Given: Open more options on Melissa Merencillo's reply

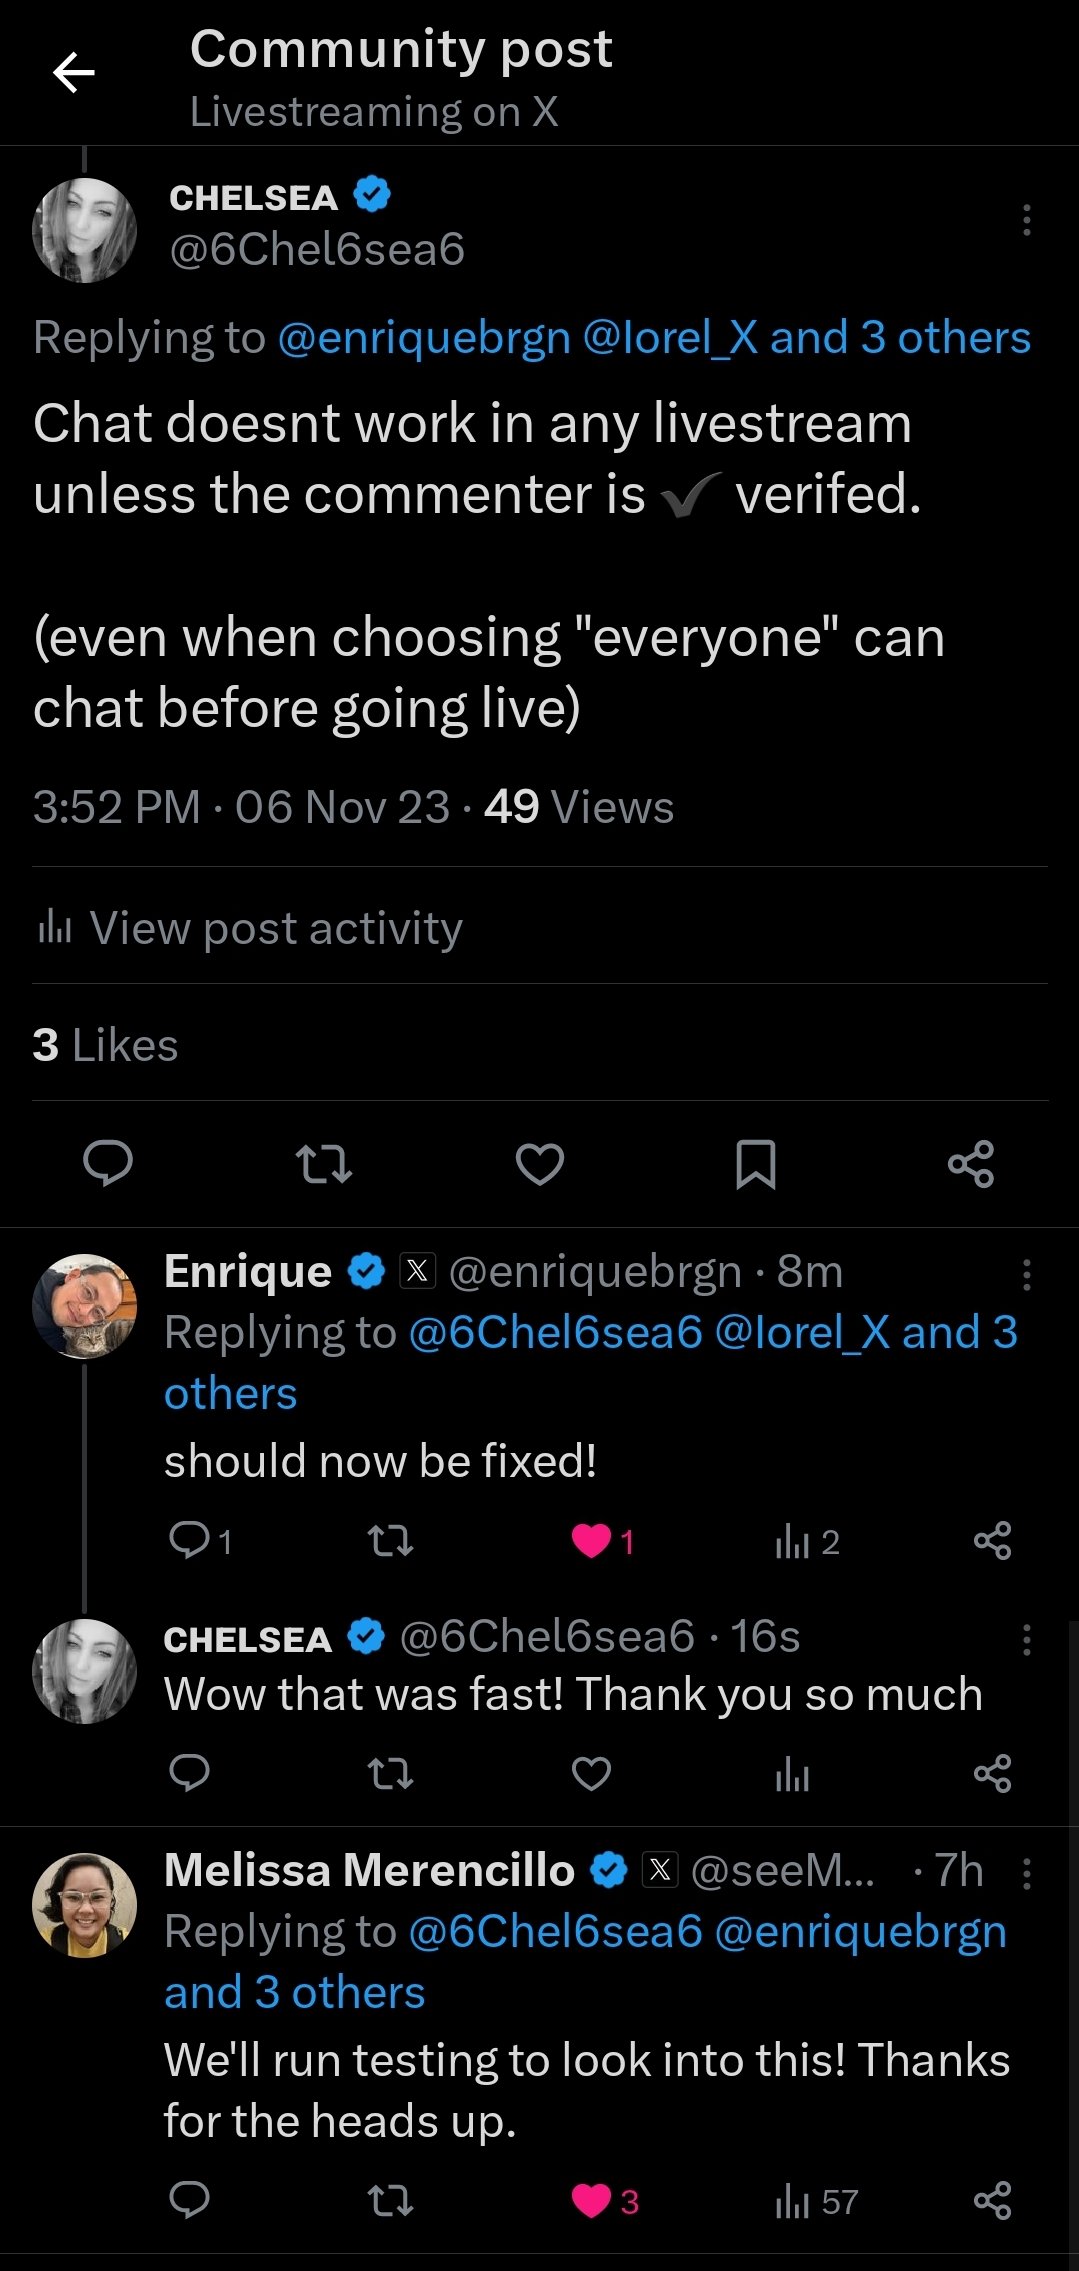Looking at the screenshot, I should [1026, 1873].
